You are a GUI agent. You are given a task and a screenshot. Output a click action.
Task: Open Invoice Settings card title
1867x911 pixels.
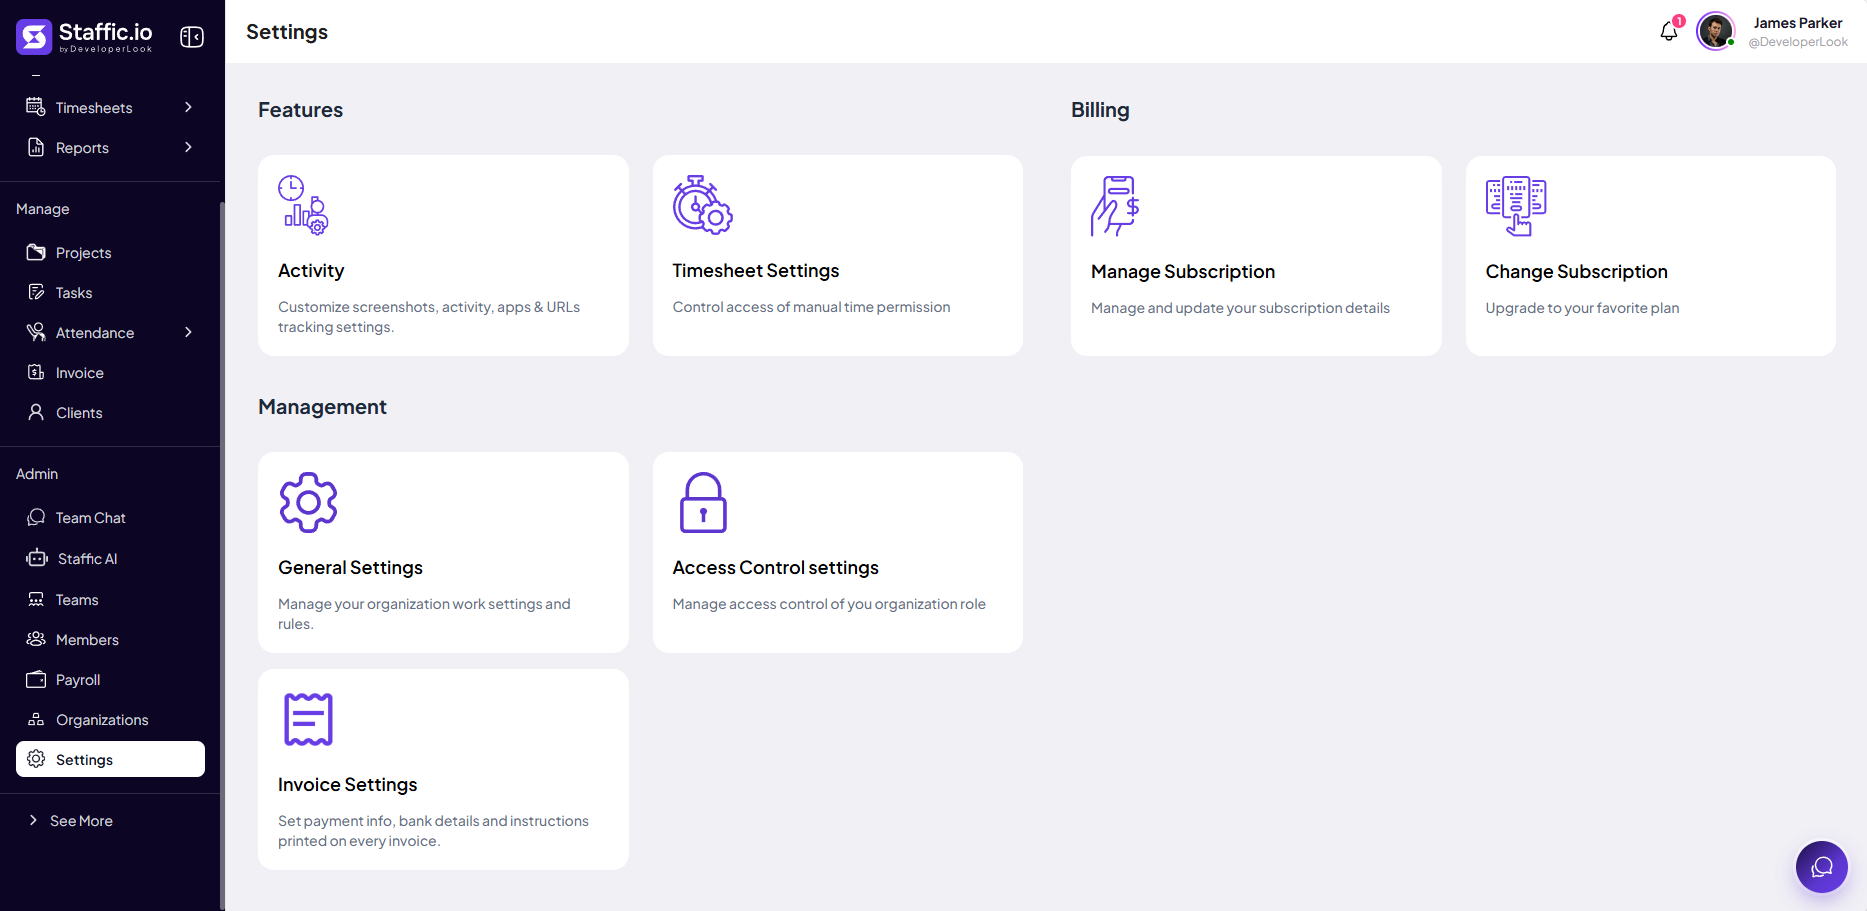[347, 784]
